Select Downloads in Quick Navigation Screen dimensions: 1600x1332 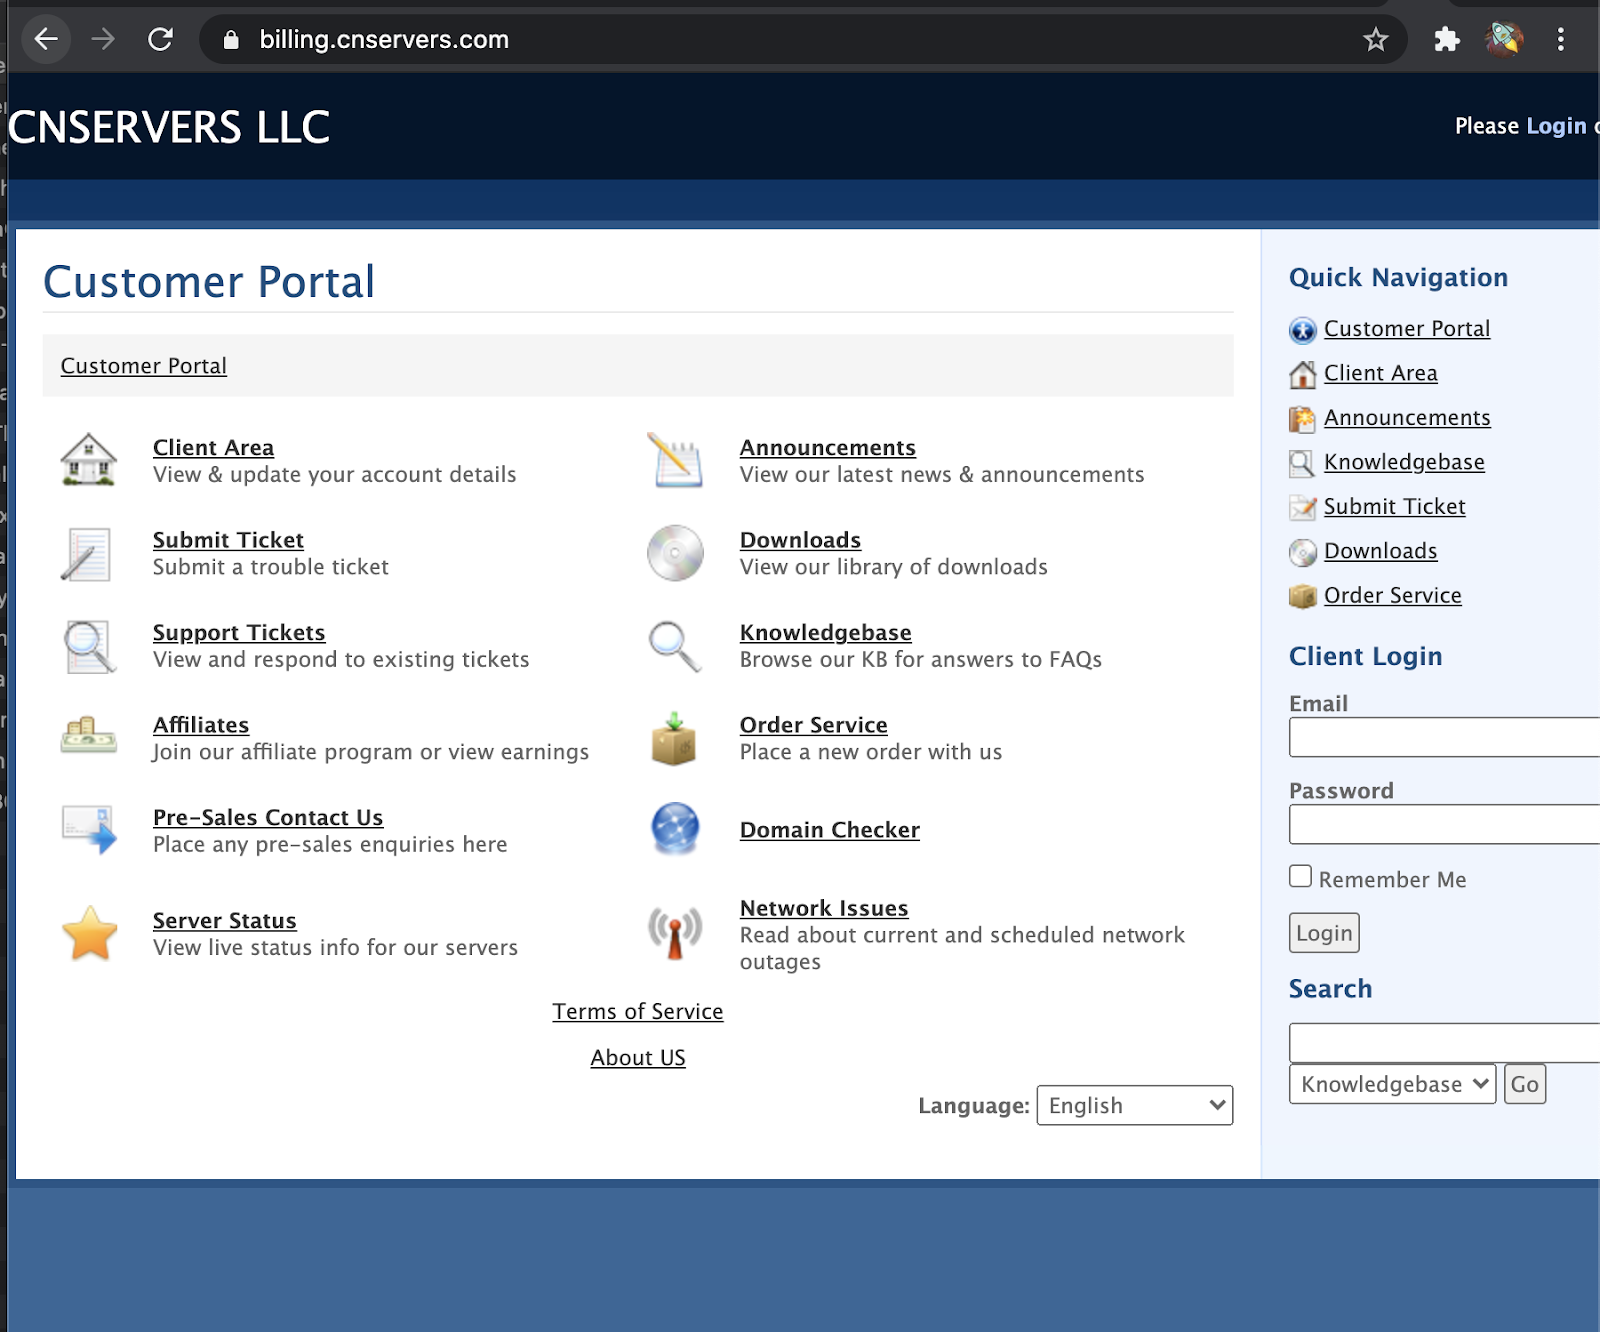pyautogui.click(x=1381, y=551)
